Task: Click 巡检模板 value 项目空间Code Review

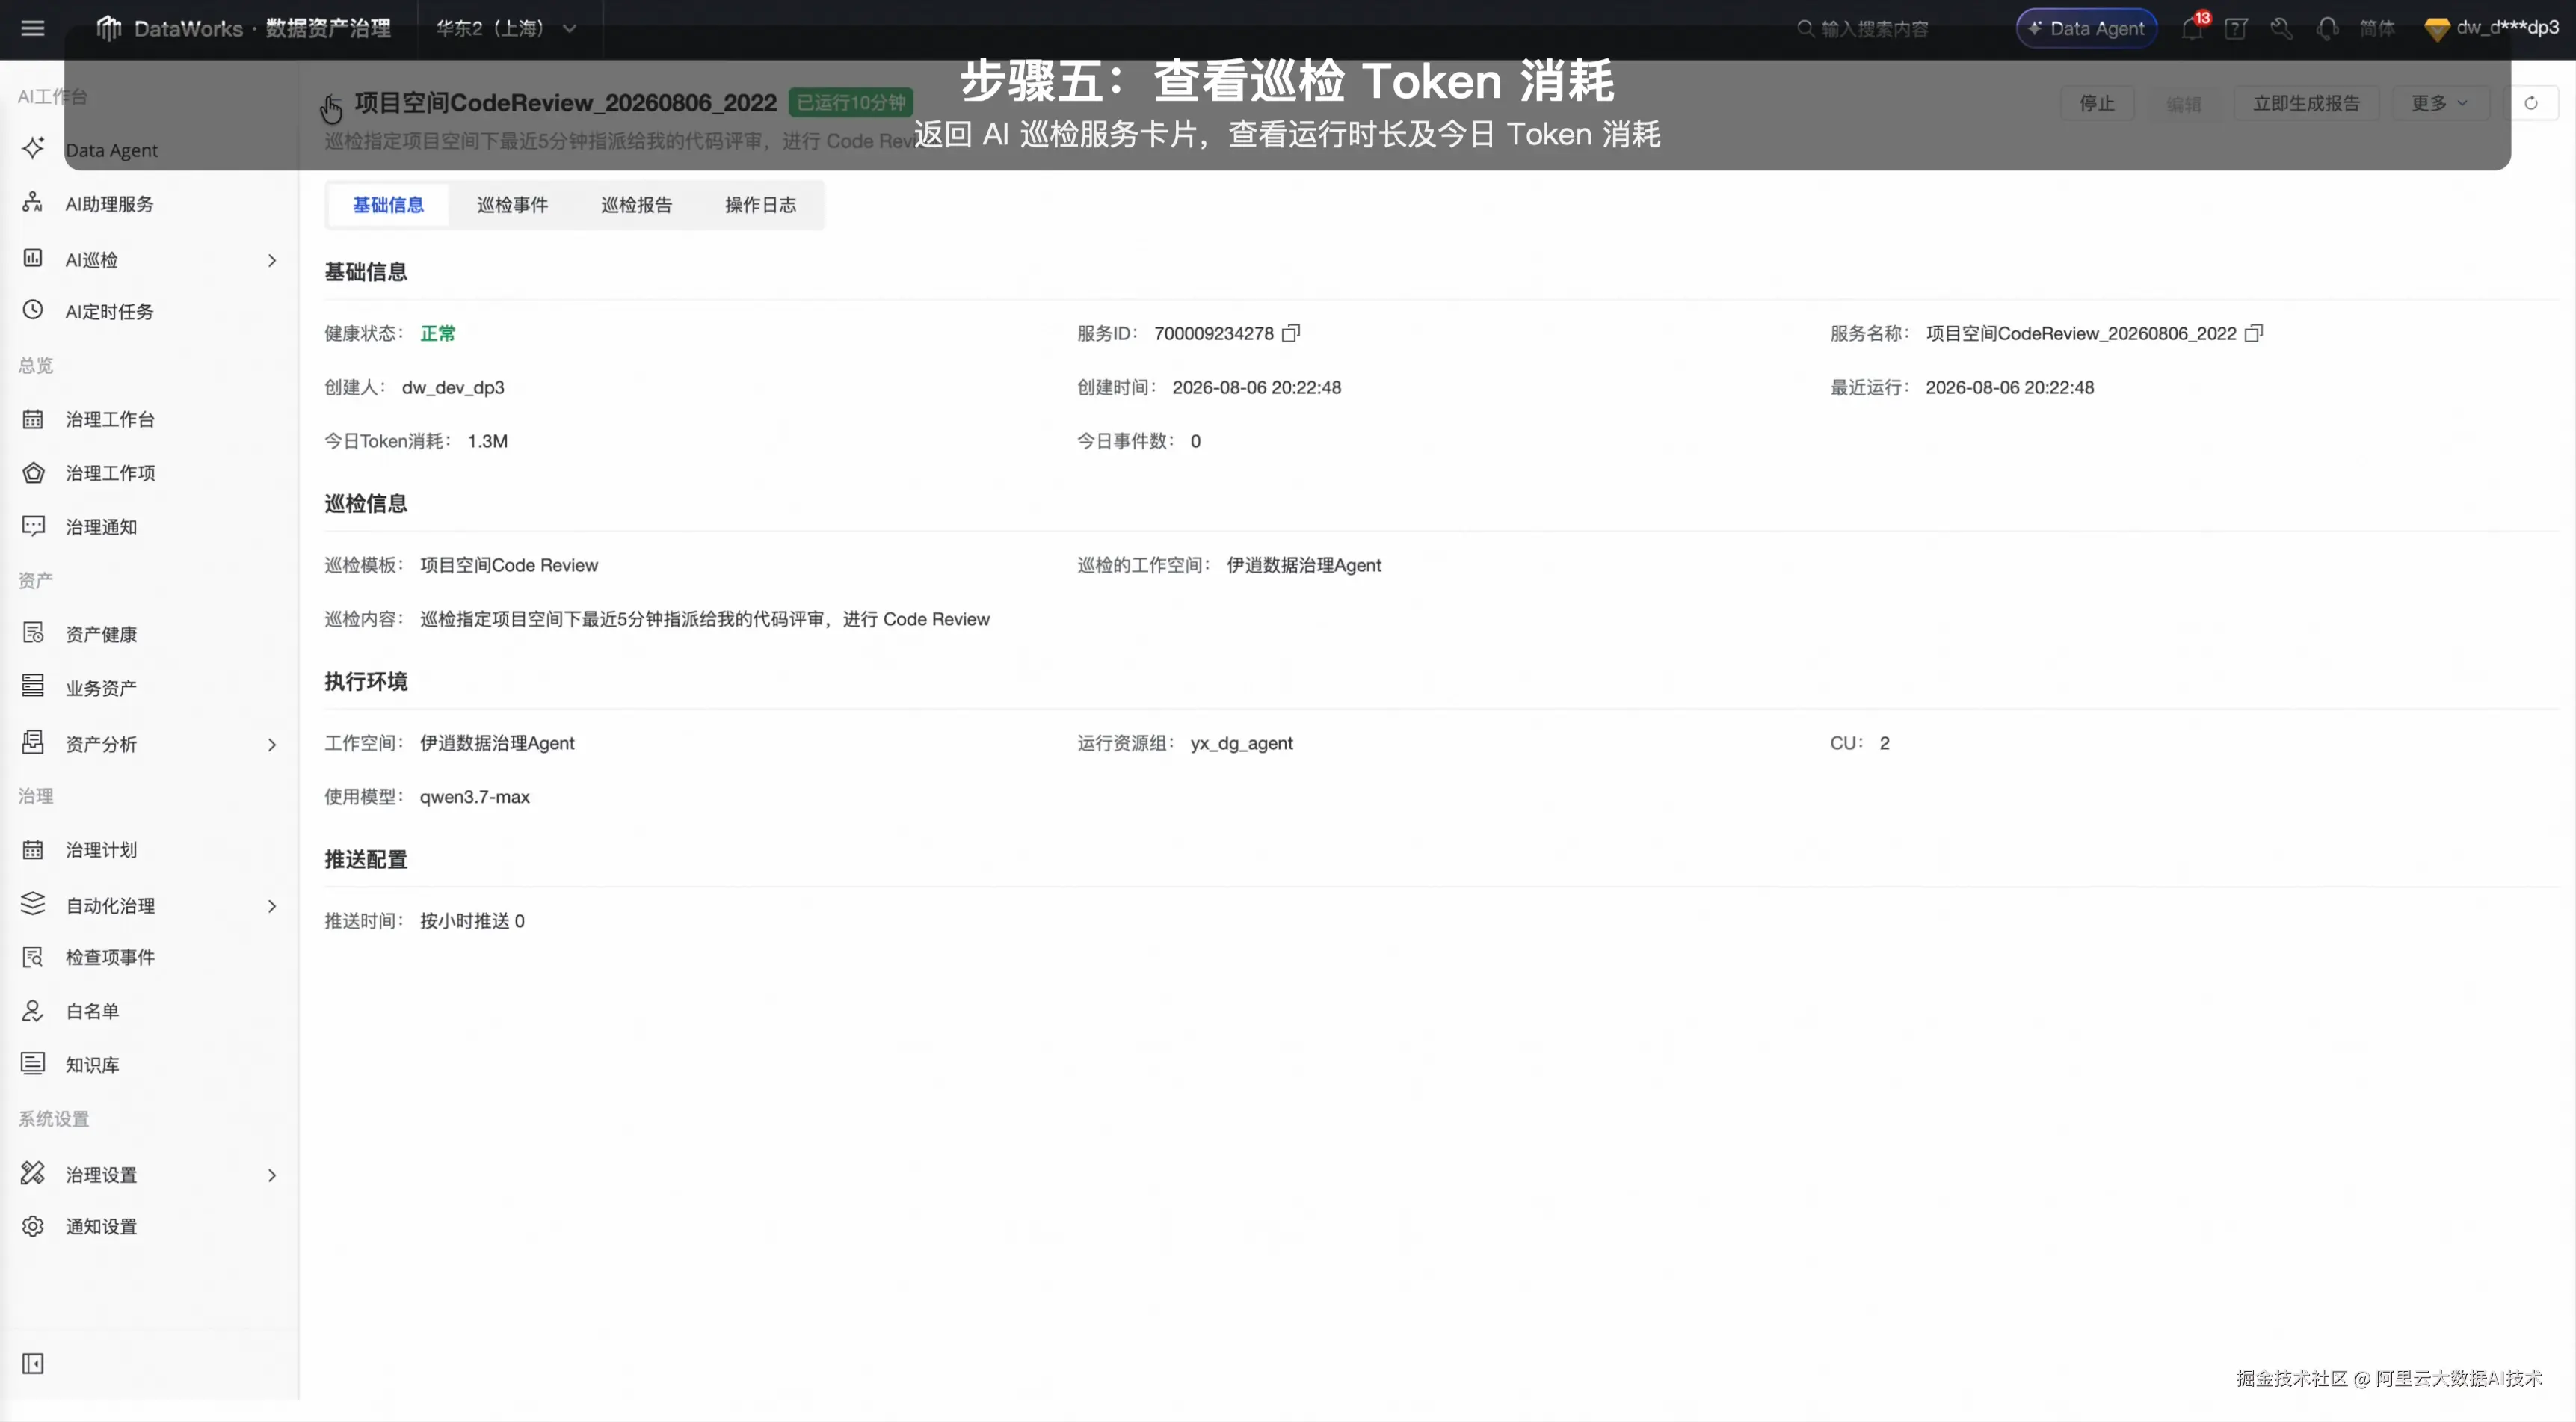Action: coord(509,565)
